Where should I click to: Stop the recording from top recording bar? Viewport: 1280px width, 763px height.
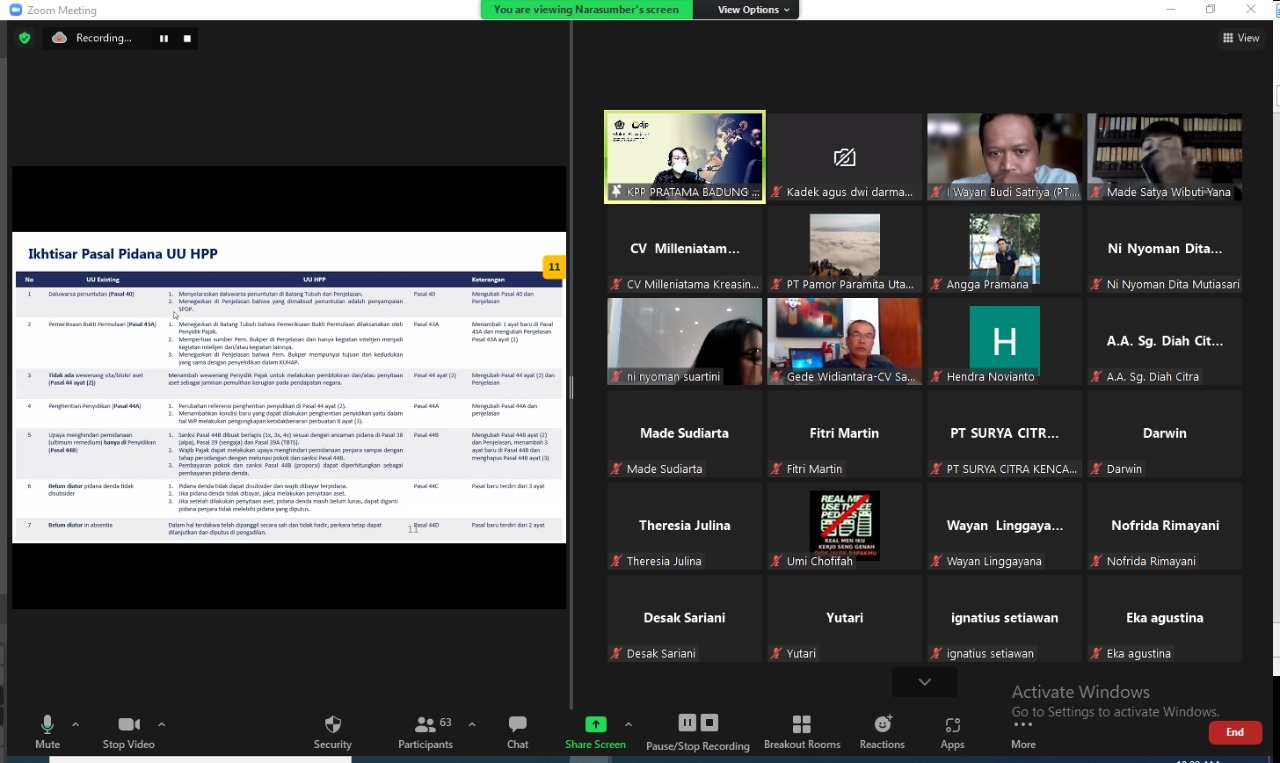point(187,38)
